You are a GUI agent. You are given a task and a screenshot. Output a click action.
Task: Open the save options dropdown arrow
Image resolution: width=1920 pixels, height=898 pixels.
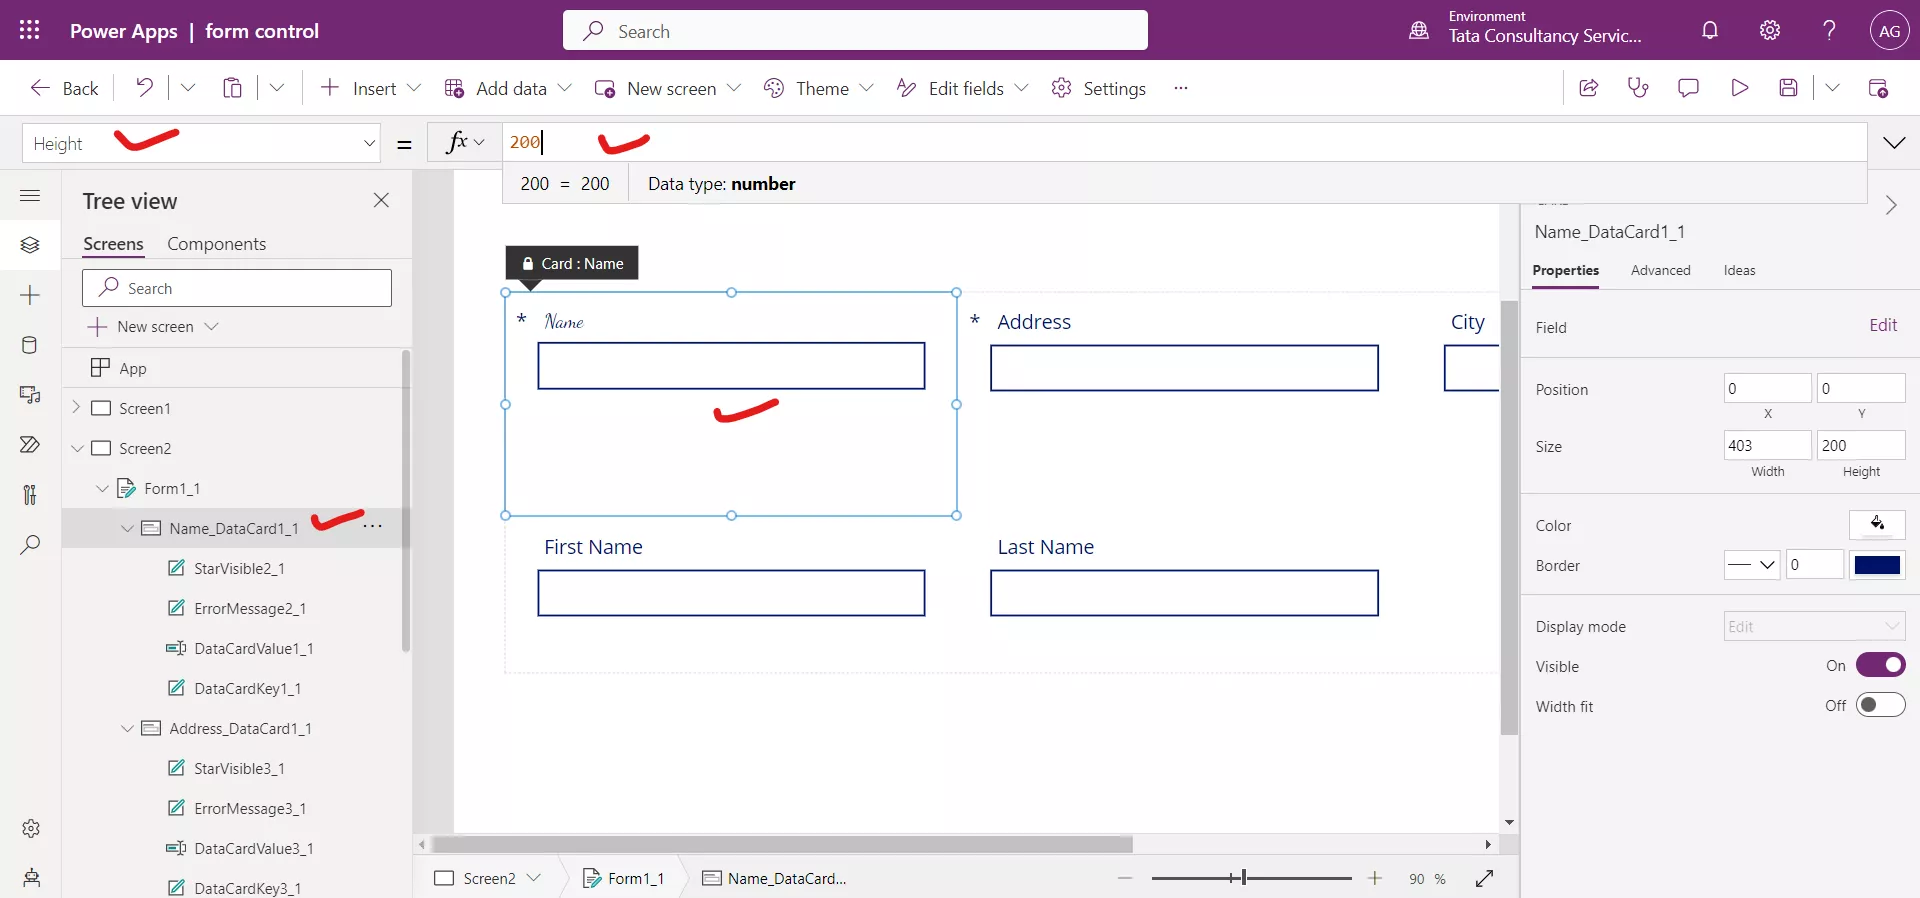tap(1832, 88)
